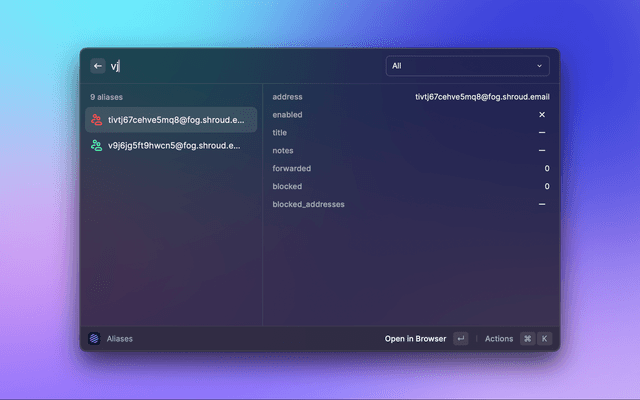640x400 pixels.
Task: Click the forwarded count value
Action: click(x=546, y=169)
